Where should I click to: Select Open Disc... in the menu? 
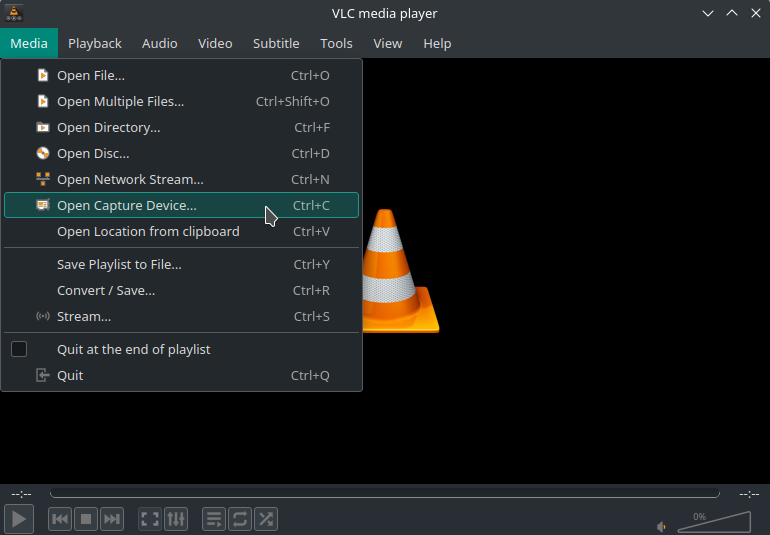click(x=182, y=153)
